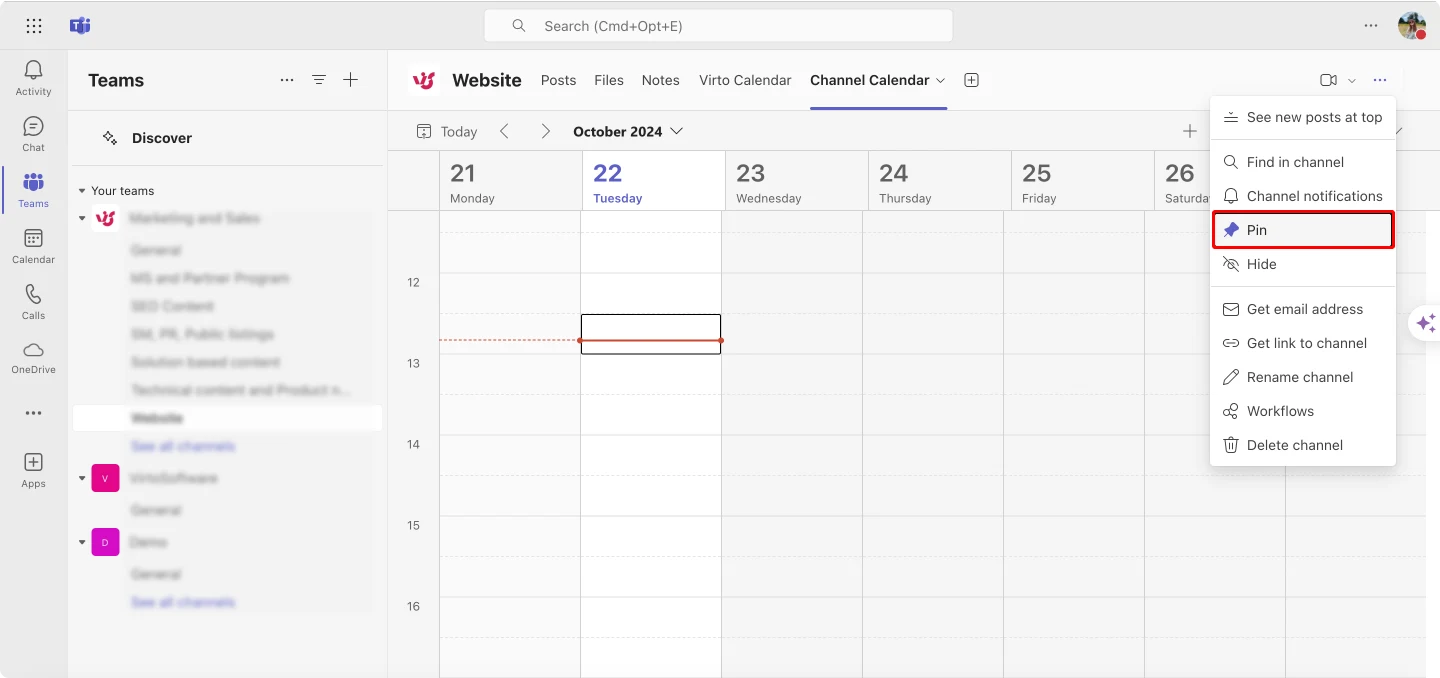Screen dimensions: 1440x678
Task: Click the channel more options ellipsis
Action: click(x=1380, y=80)
